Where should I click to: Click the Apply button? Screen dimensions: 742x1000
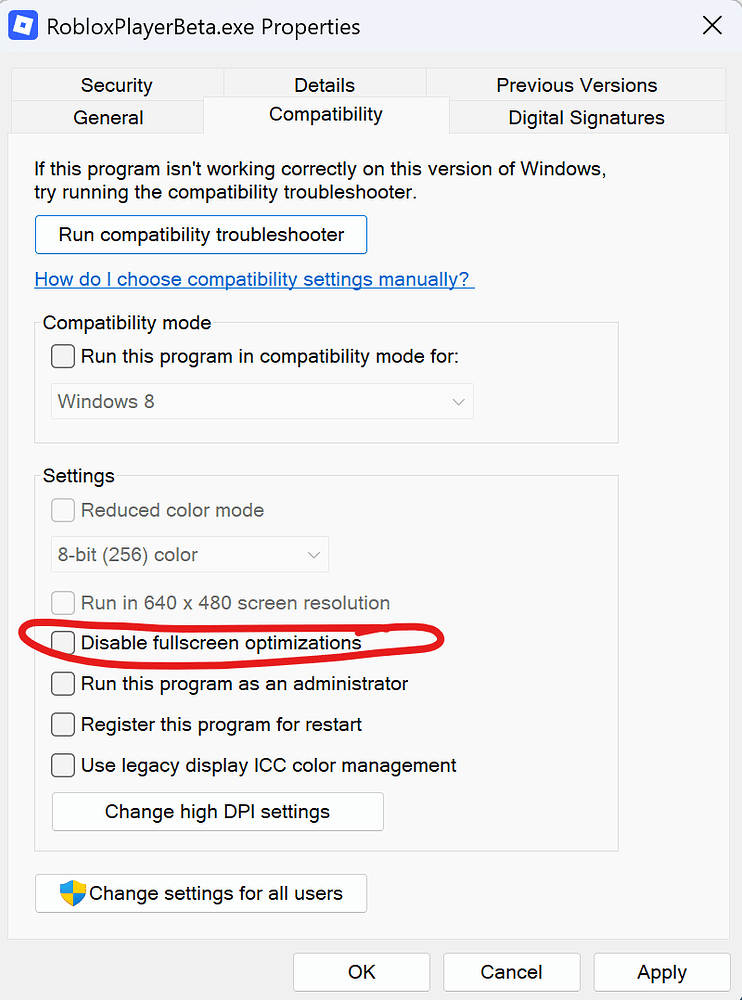tap(662, 973)
